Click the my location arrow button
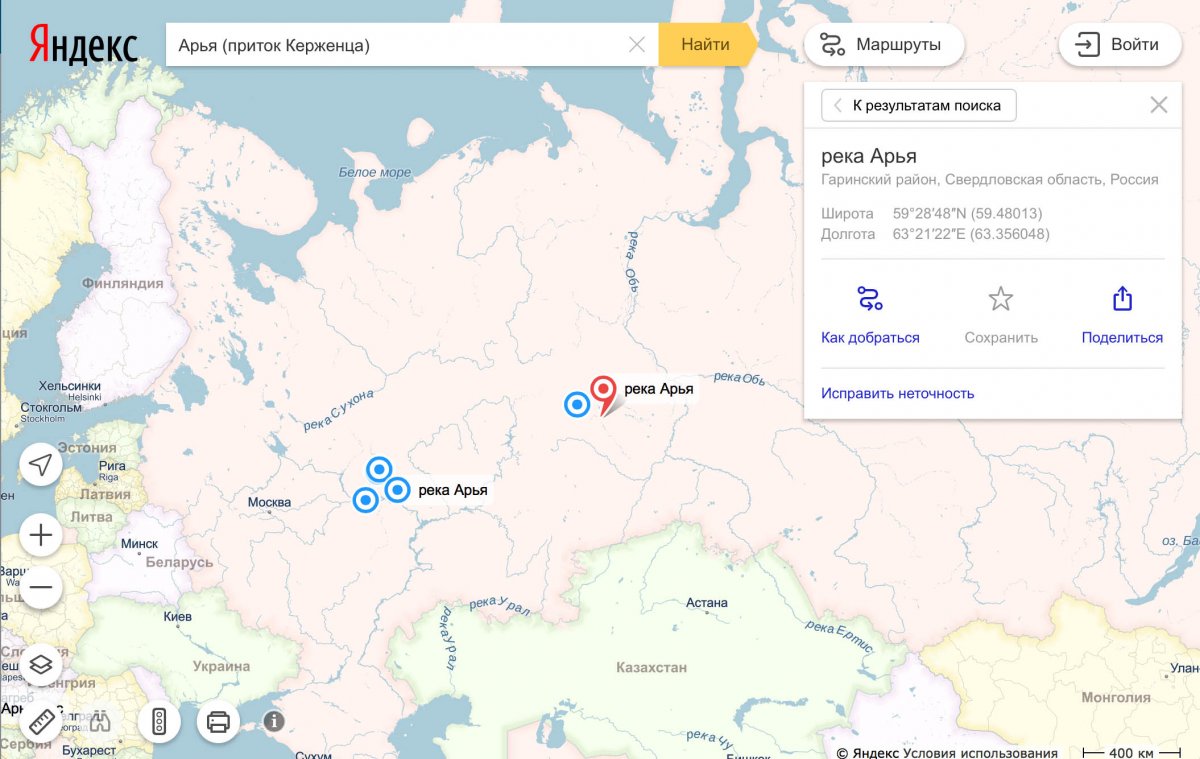 41,465
